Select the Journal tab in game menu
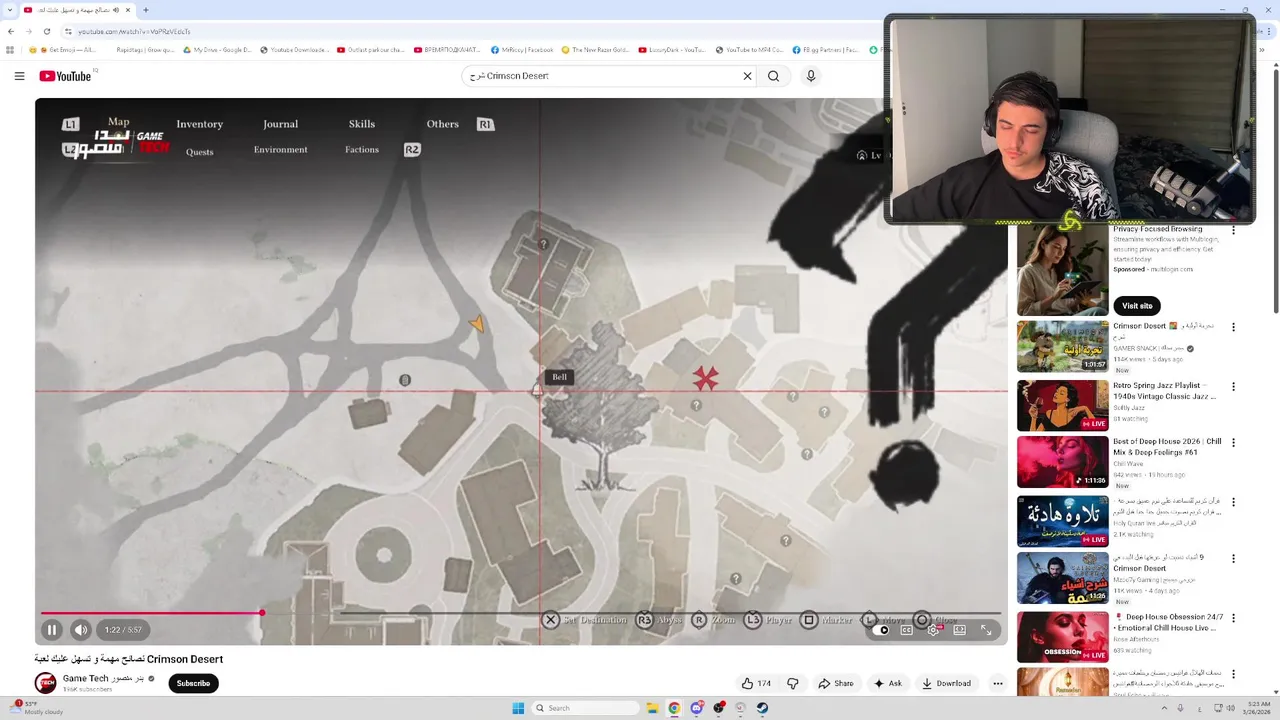The height and width of the screenshot is (720, 1280). (280, 124)
